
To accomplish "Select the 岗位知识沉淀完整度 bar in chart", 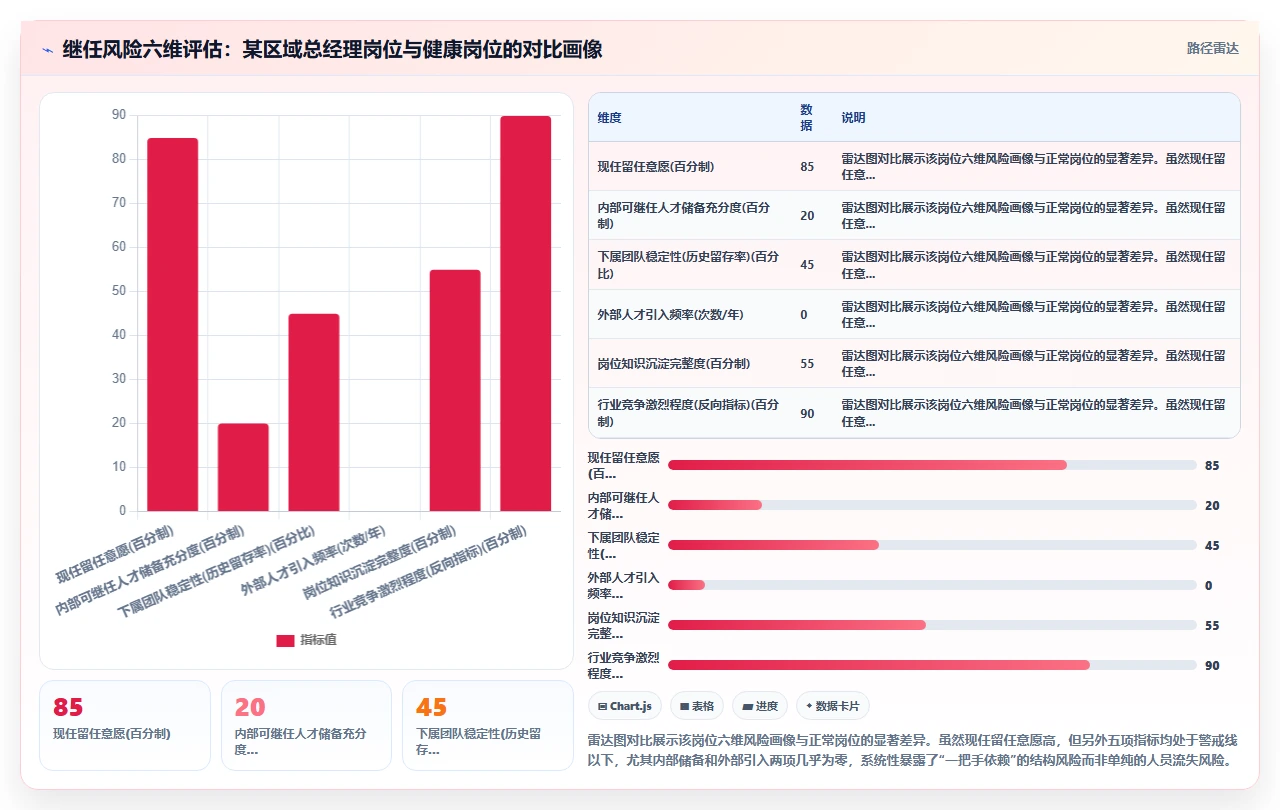I will (x=455, y=390).
